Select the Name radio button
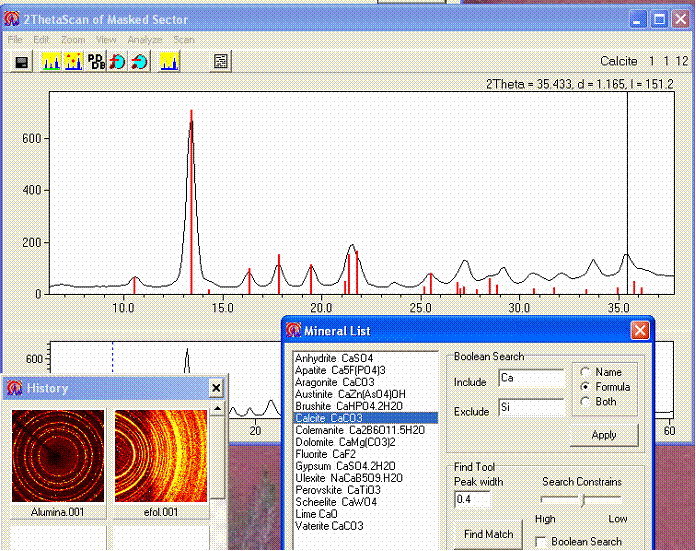The width and height of the screenshot is (696, 551). point(586,372)
